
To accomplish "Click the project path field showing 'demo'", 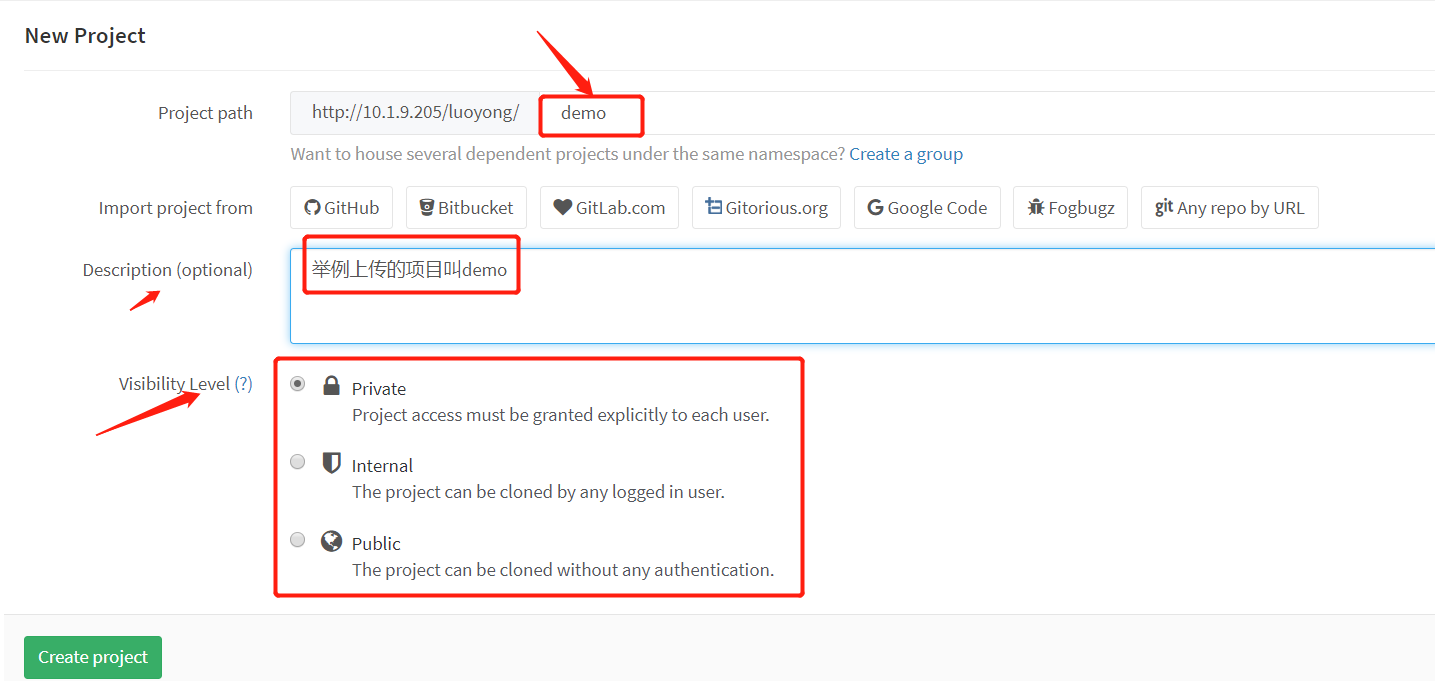I will click(x=590, y=113).
